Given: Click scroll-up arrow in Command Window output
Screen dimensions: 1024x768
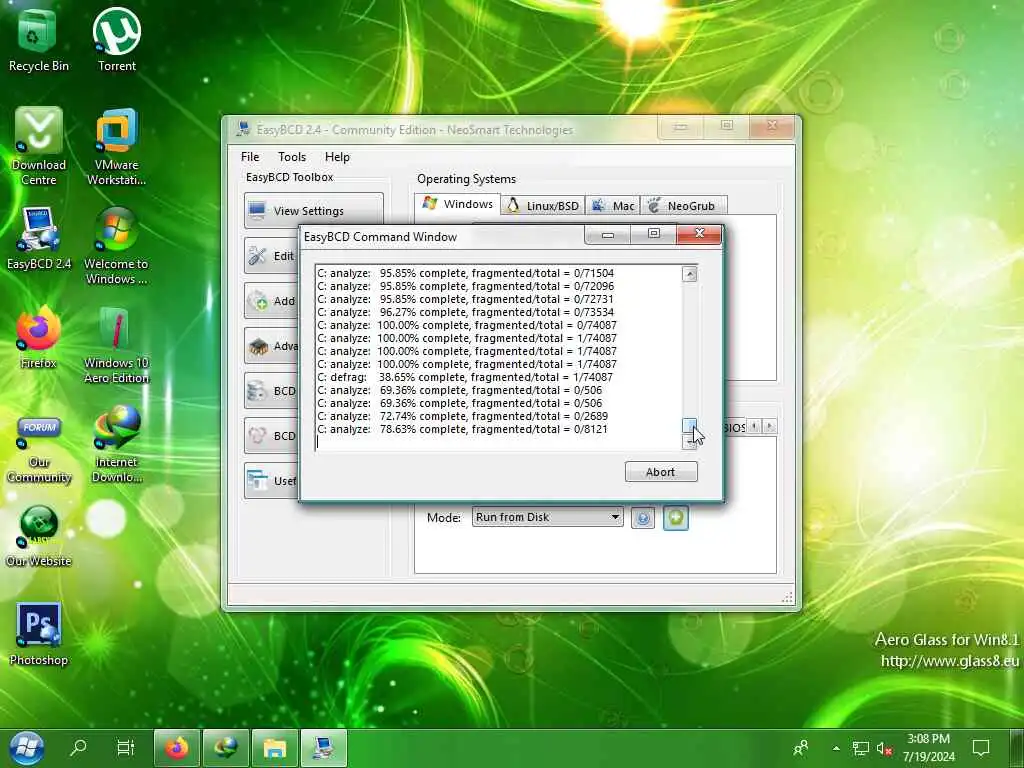Looking at the screenshot, I should (x=690, y=274).
